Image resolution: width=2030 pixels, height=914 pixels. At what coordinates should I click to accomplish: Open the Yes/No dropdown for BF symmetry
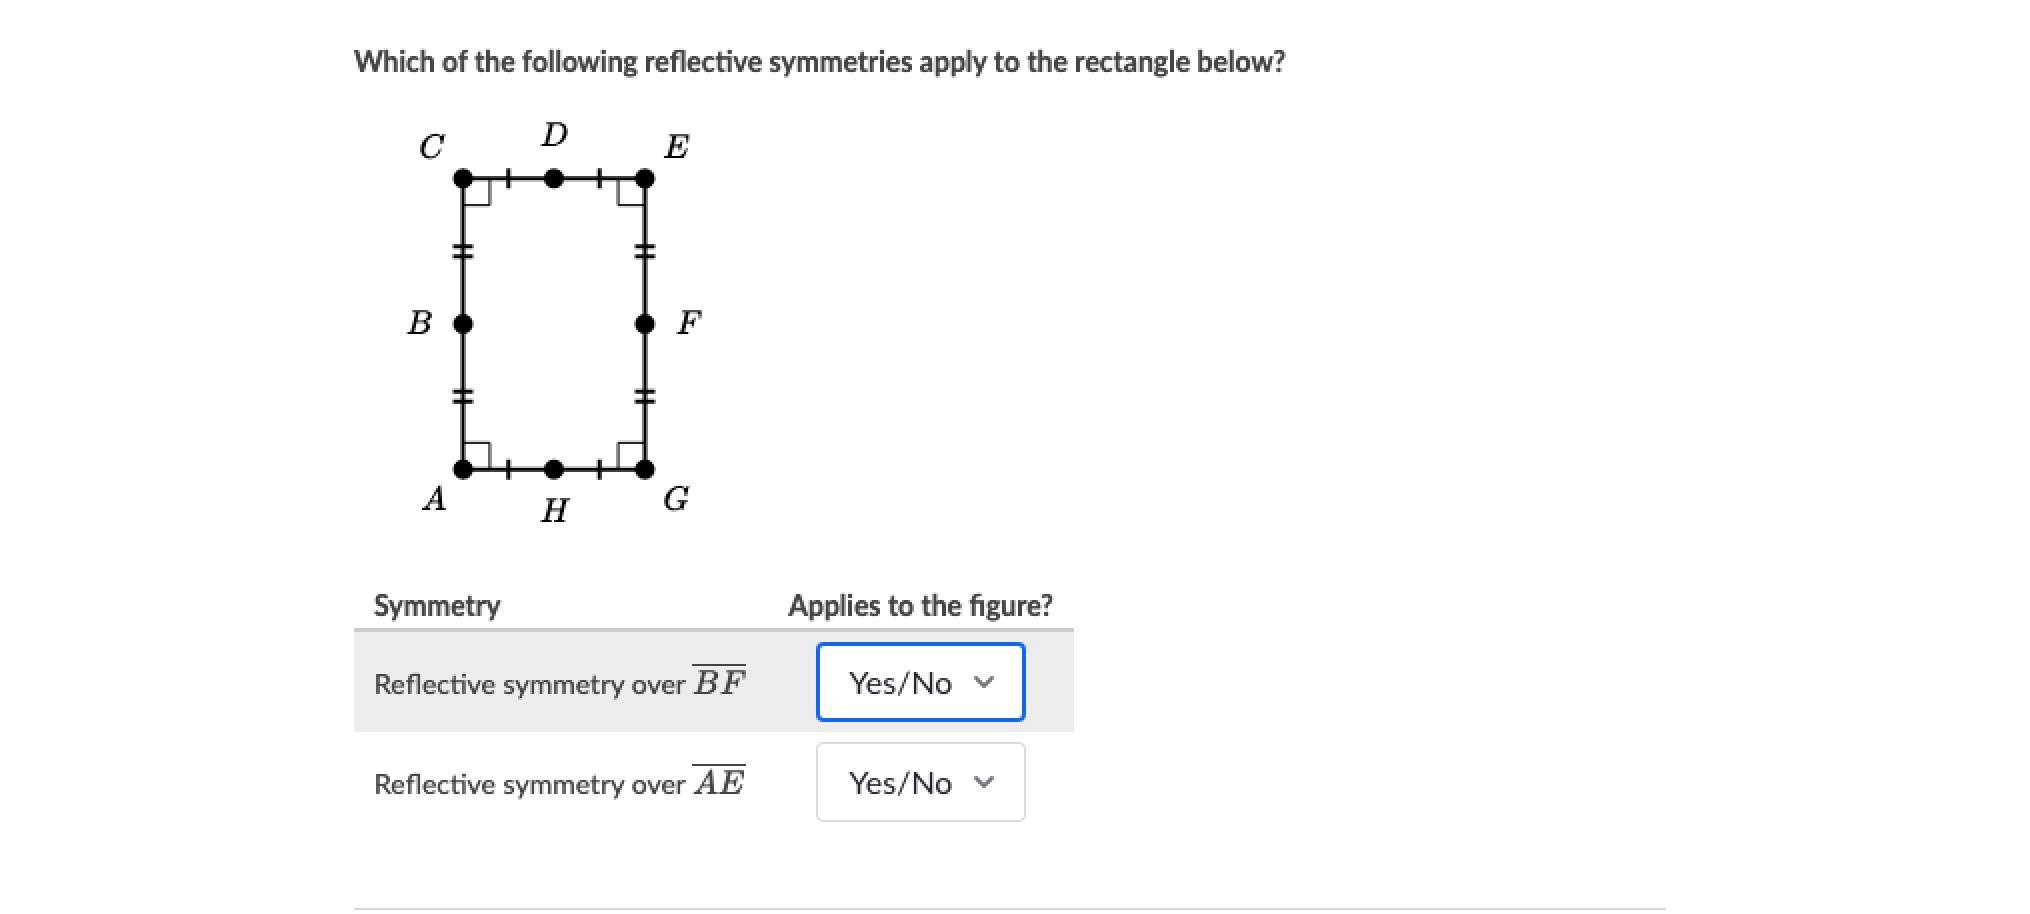coord(920,682)
